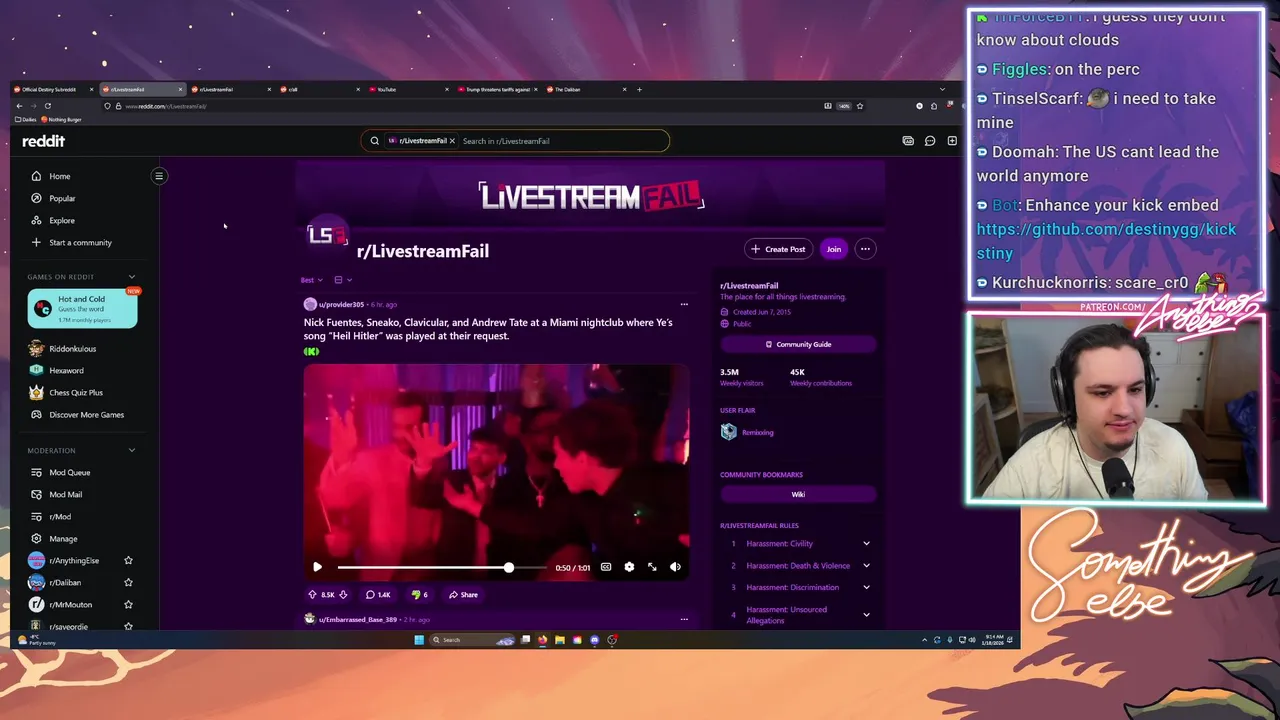This screenshot has width=1280, height=720.
Task: Favorite r/AnythingElse with star
Action: coord(128,561)
